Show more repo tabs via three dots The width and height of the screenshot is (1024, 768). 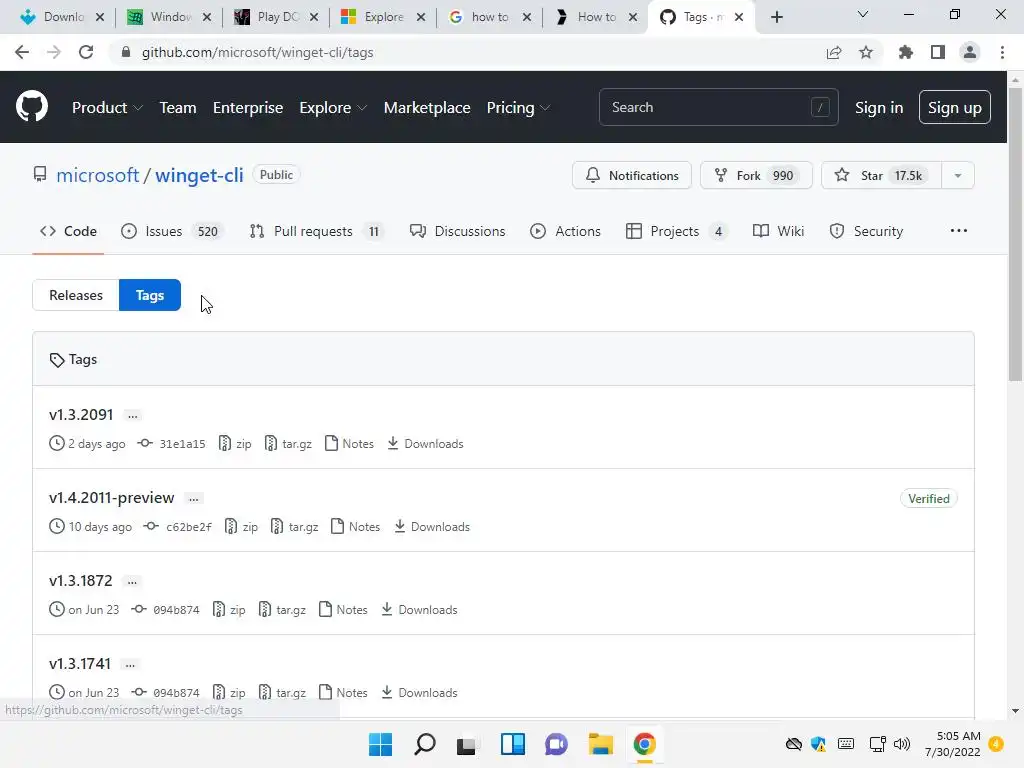[x=959, y=231]
